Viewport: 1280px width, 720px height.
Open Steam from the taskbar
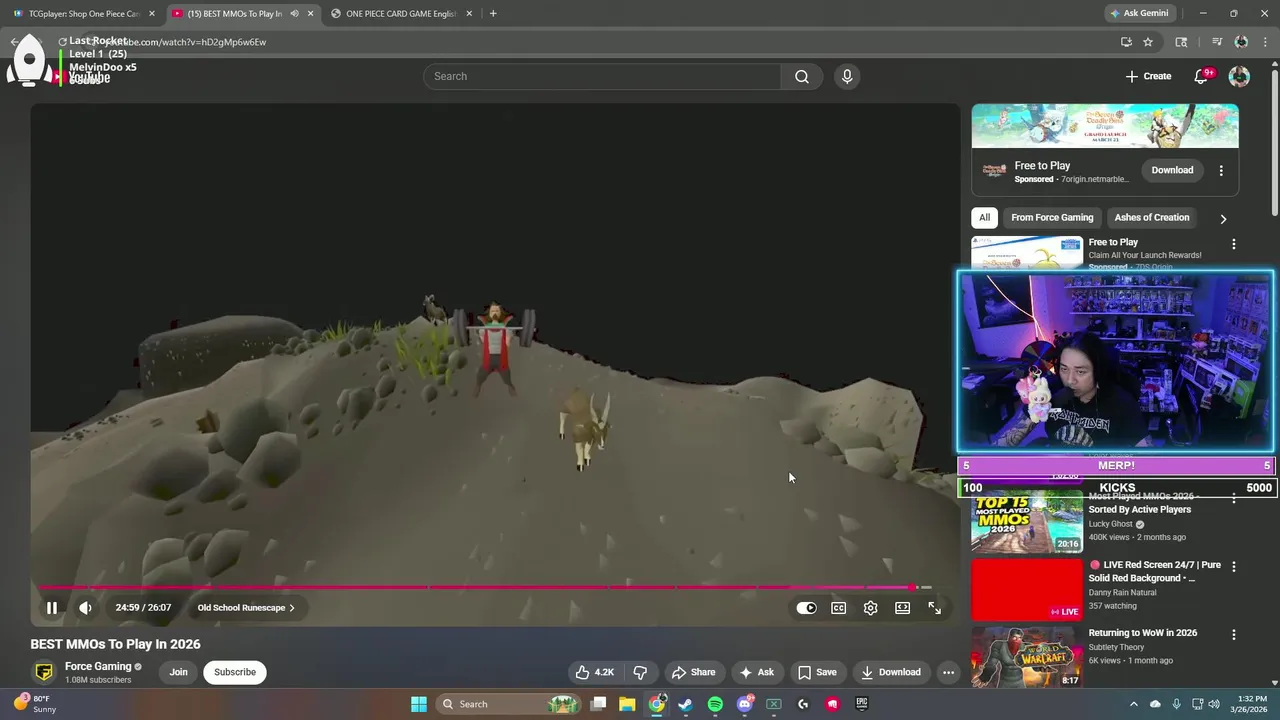[x=686, y=704]
